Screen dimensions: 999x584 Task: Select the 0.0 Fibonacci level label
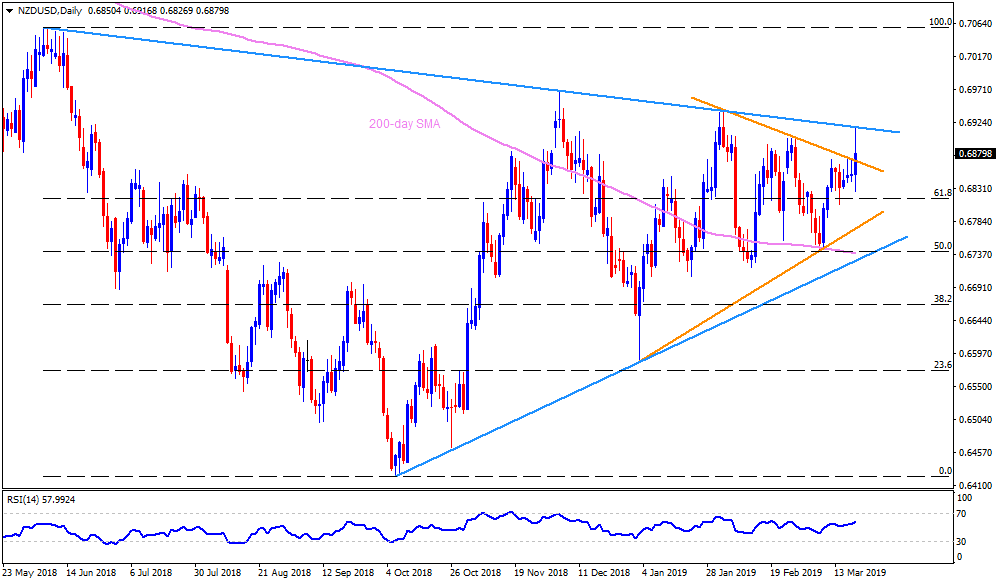[940, 471]
